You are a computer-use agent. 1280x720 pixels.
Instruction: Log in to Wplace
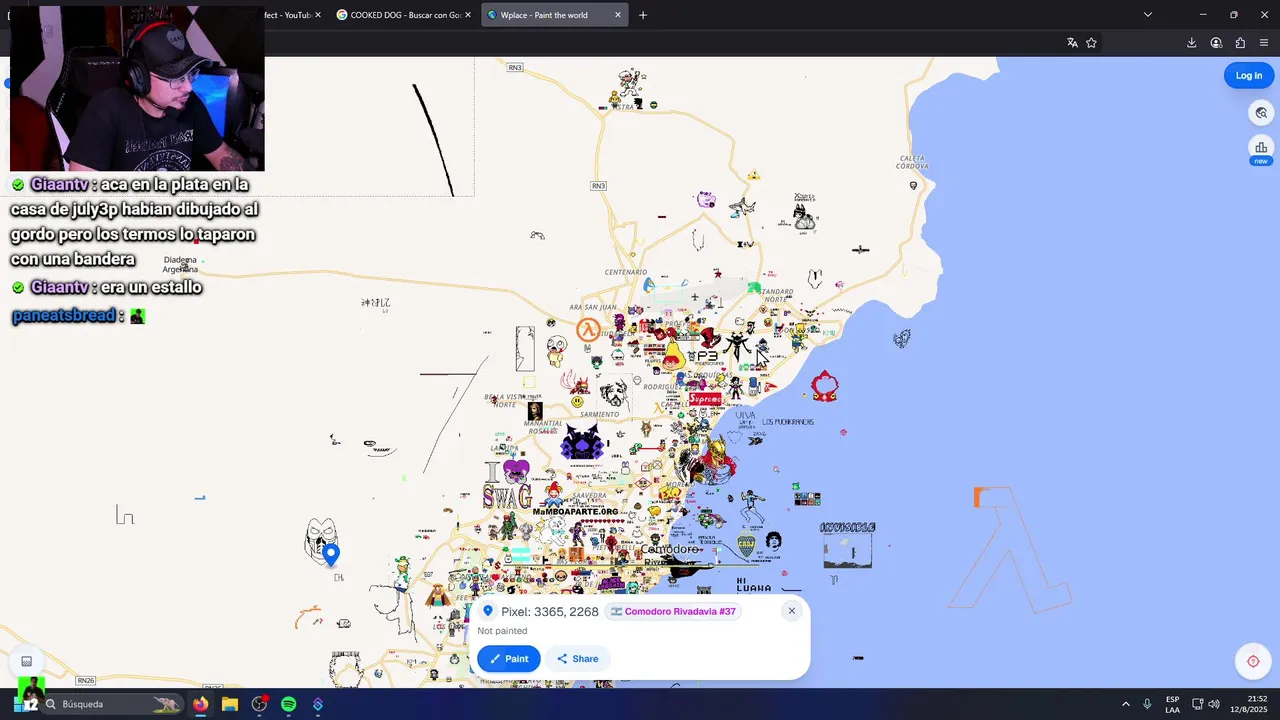pos(1249,76)
